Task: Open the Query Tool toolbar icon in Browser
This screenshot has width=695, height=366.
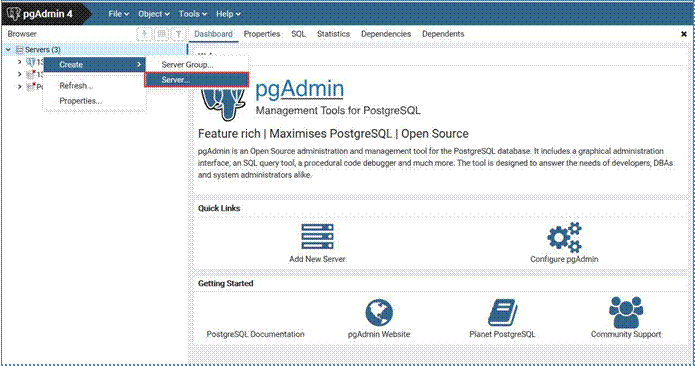Action: click(144, 34)
